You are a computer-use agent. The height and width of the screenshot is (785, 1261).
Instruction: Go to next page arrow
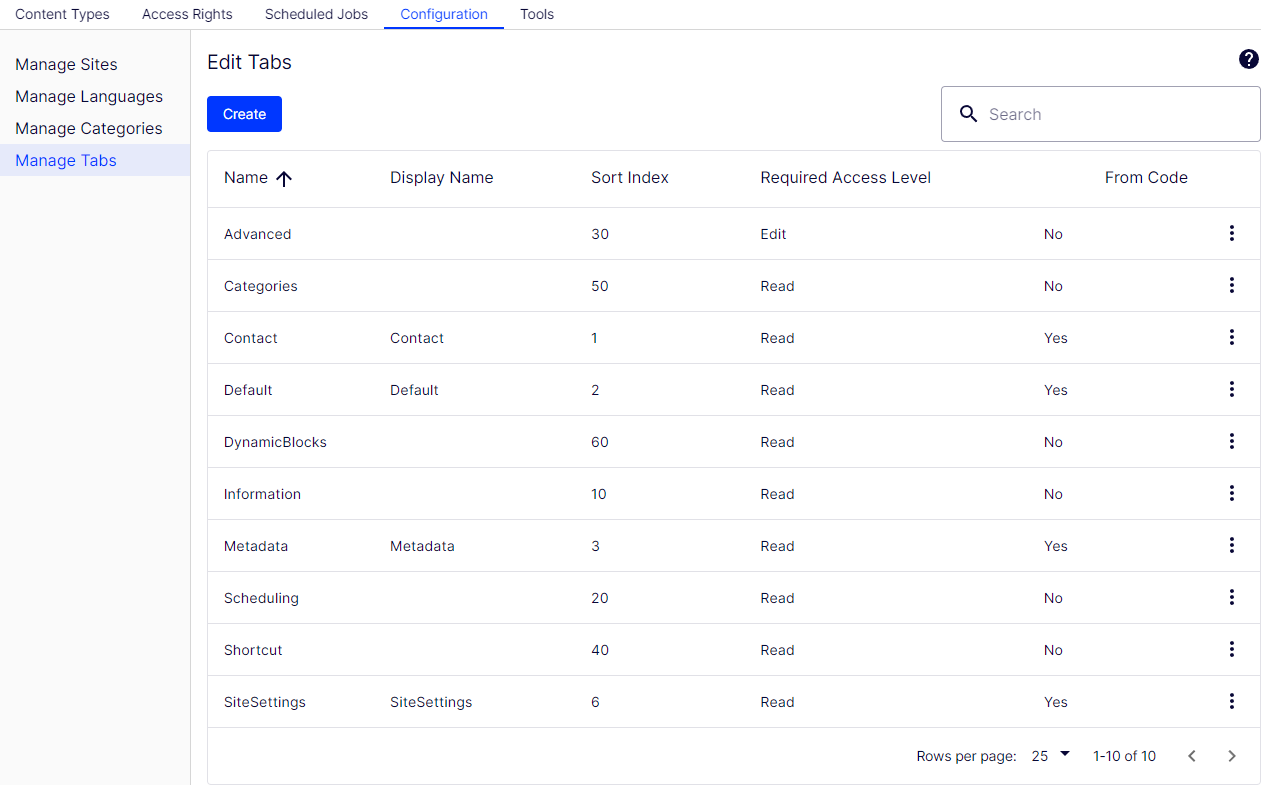pos(1232,756)
